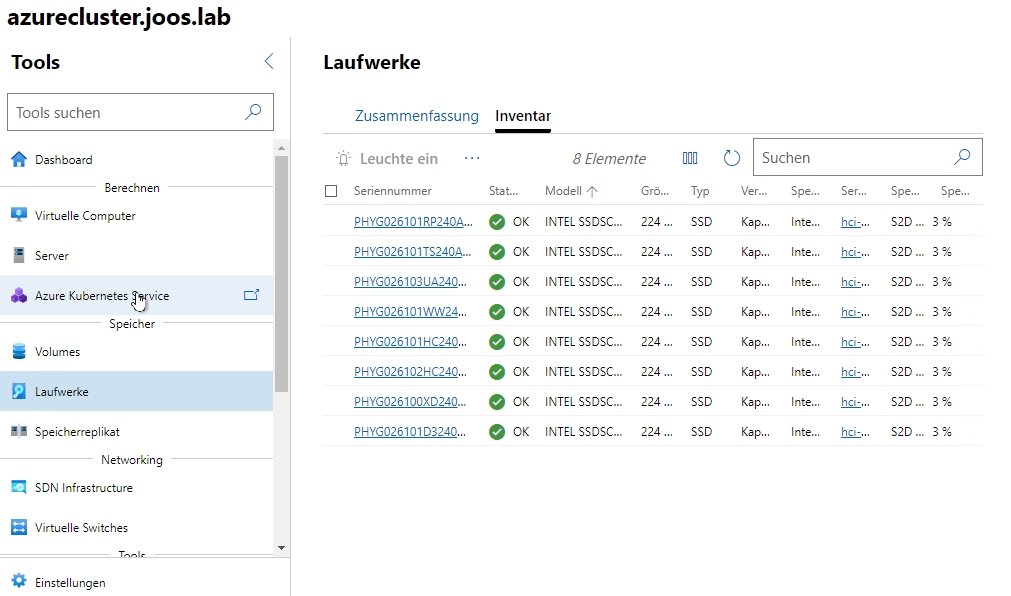
Task: Open the column selector next to 8 Elemente
Action: point(691,157)
